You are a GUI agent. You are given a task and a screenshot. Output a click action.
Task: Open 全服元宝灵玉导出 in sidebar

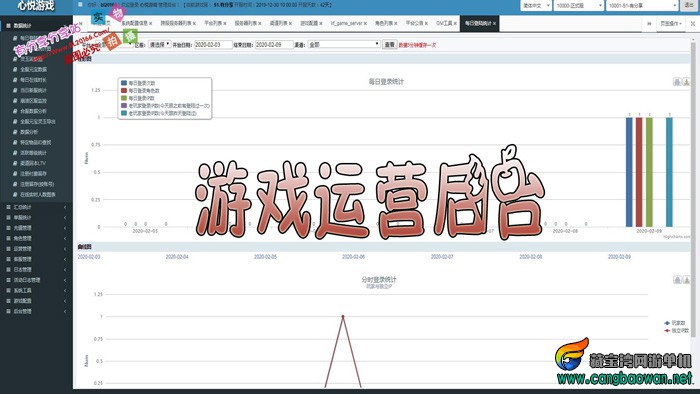click(38, 122)
